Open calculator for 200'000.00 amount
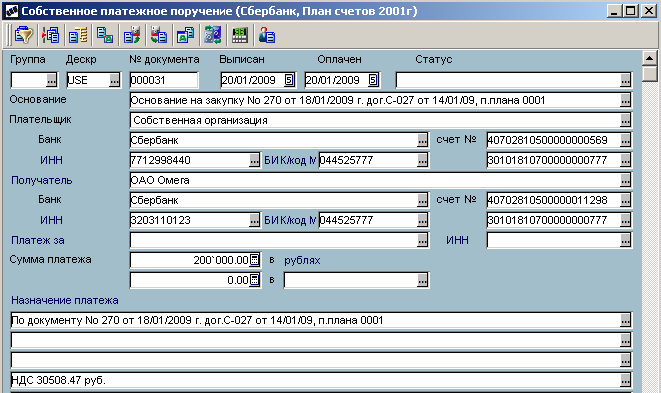Image resolution: width=661 pixels, height=393 pixels. point(255,260)
